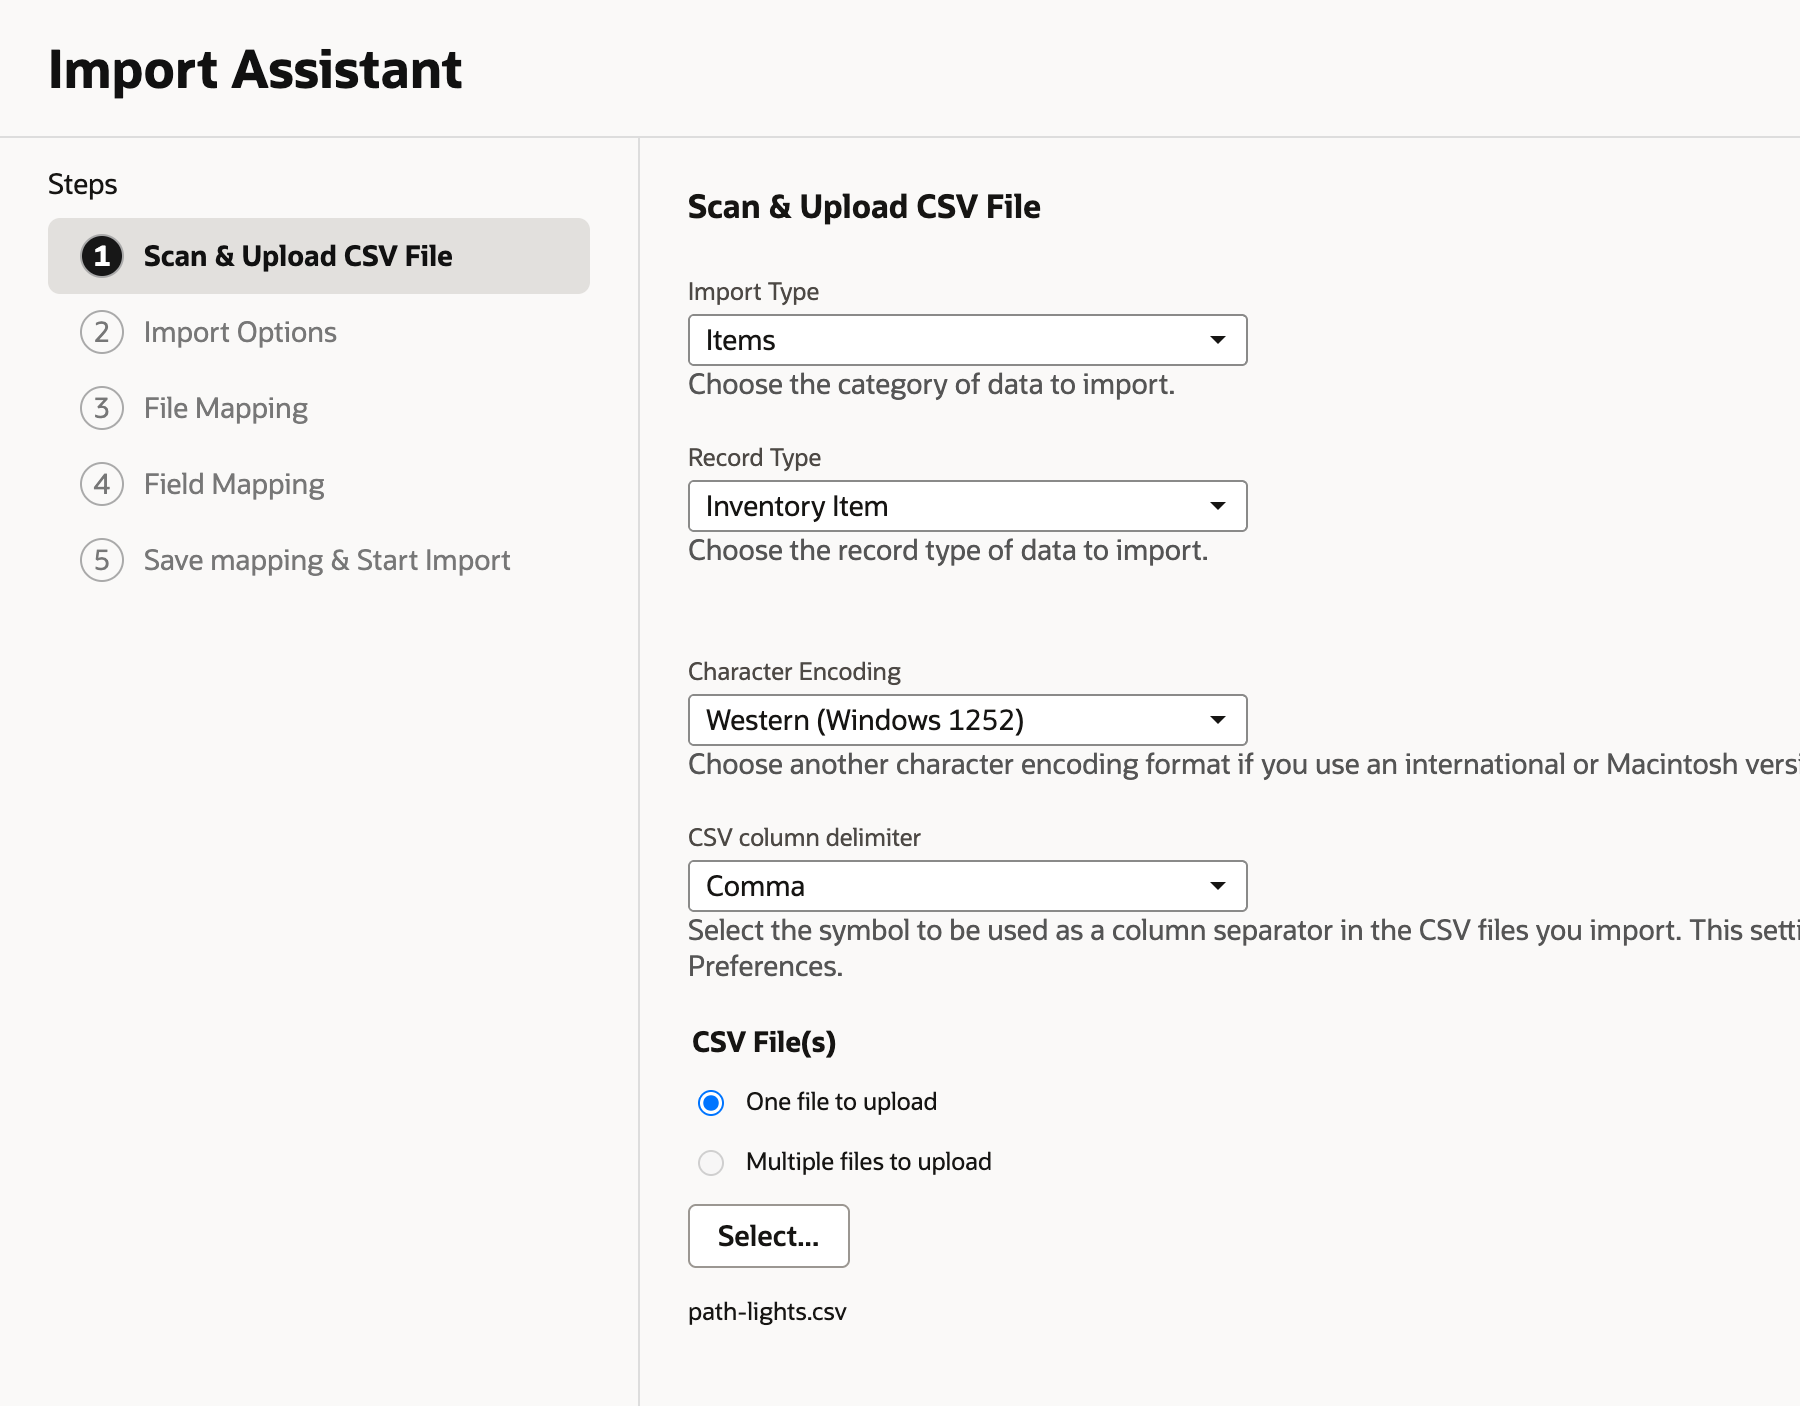Click the CSV File(s) section heading
The height and width of the screenshot is (1406, 1800).
click(x=764, y=1042)
